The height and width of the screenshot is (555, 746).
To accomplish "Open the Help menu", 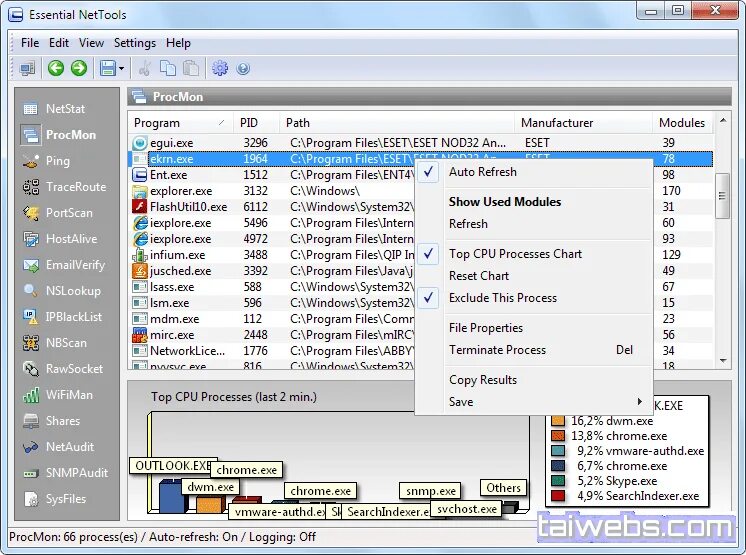I will 178,43.
